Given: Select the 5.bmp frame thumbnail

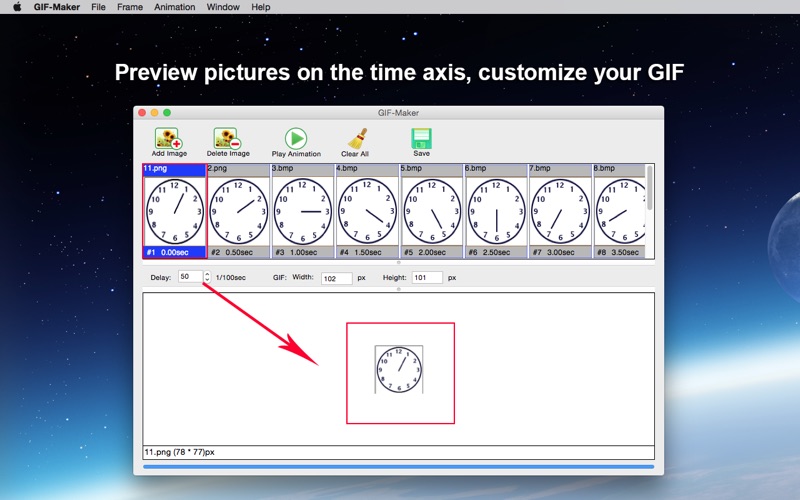Looking at the screenshot, I should (432, 211).
